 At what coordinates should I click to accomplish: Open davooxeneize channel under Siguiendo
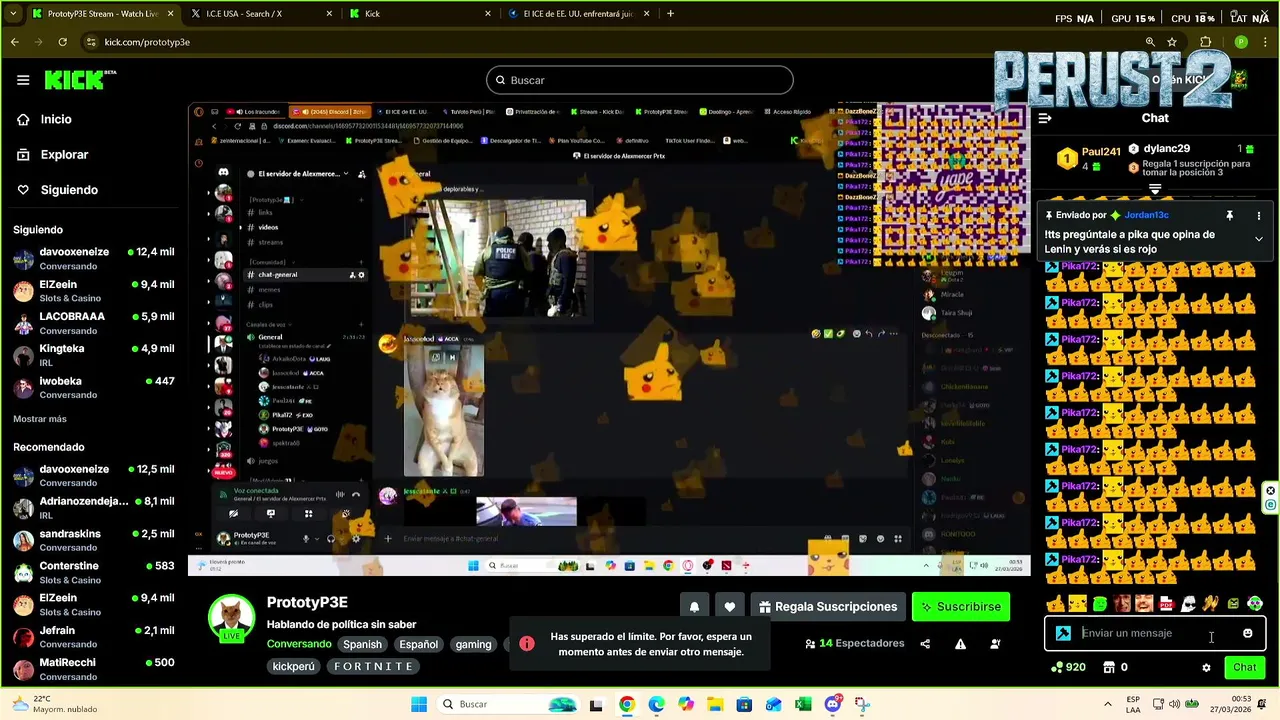94,259
